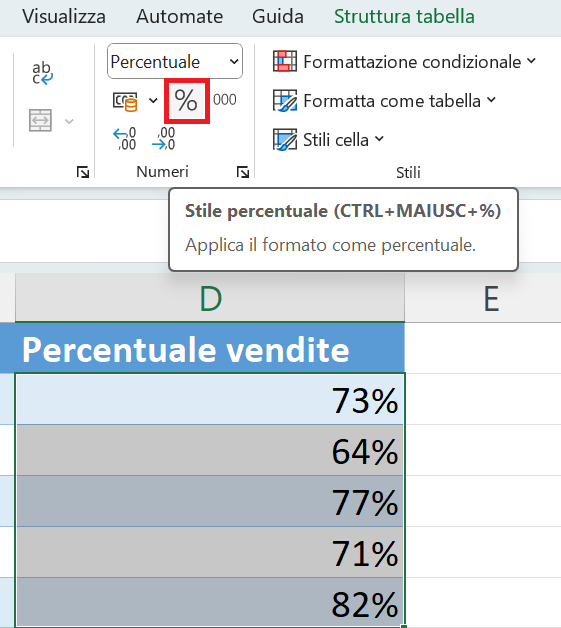561x628 pixels.
Task: Expand the currency format dropdown arrow
Action: (153, 101)
